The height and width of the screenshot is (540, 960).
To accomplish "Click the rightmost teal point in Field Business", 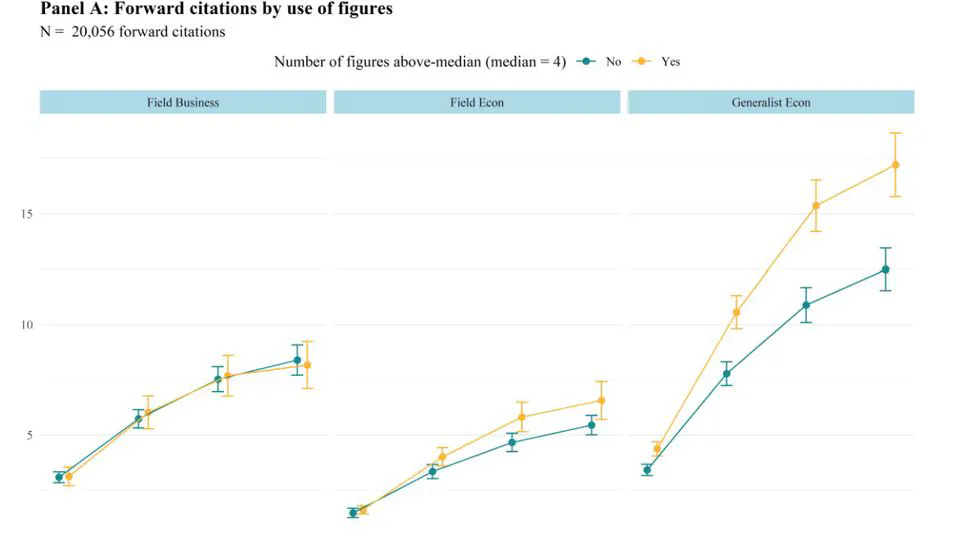I will [297, 360].
